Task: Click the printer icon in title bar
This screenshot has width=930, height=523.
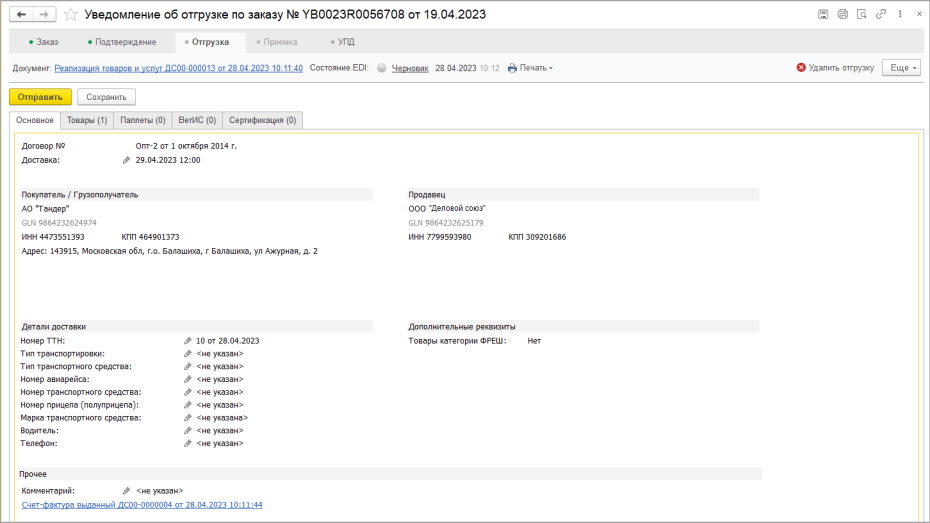Action: click(842, 14)
